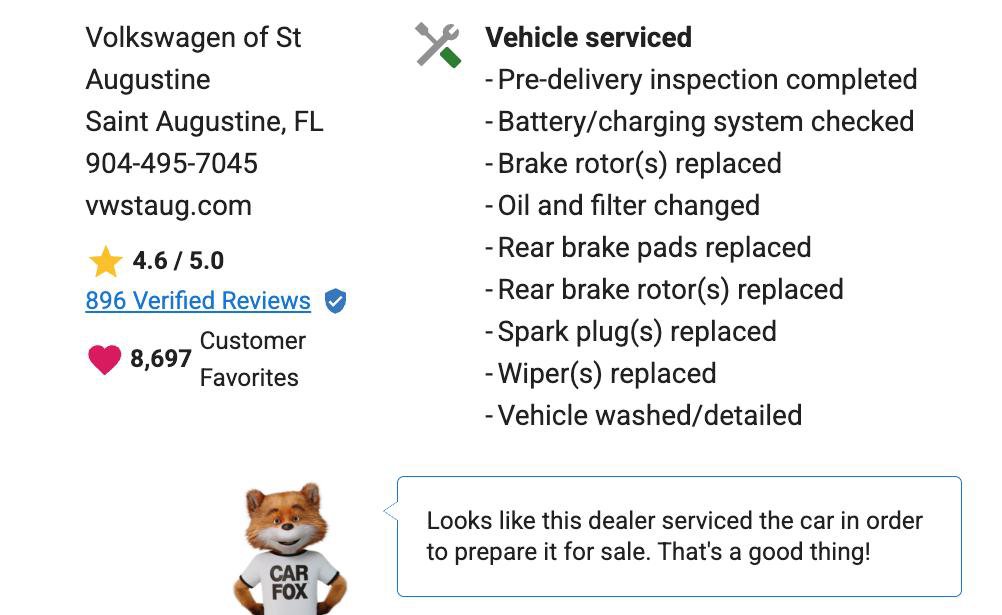Expand the Pre-delivery inspection completed entry

pos(708,80)
